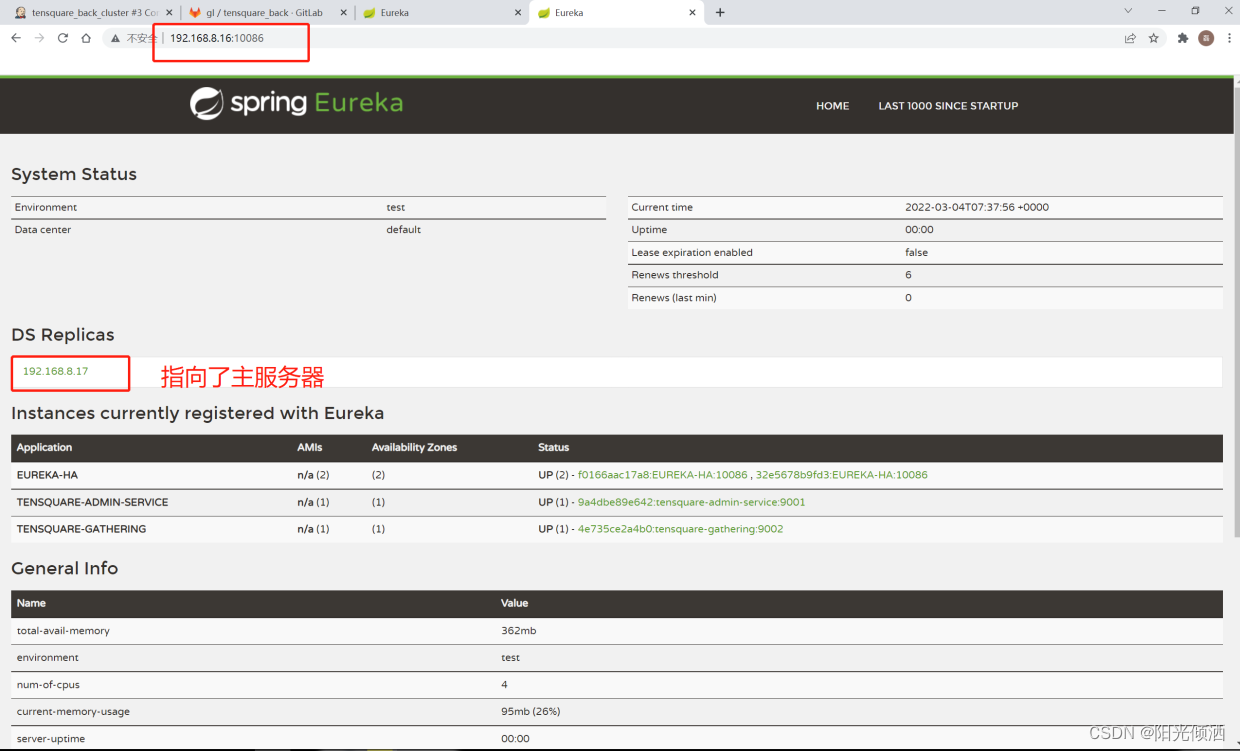Click the not-secure warning icon
The height and width of the screenshot is (751, 1240).
coord(117,38)
